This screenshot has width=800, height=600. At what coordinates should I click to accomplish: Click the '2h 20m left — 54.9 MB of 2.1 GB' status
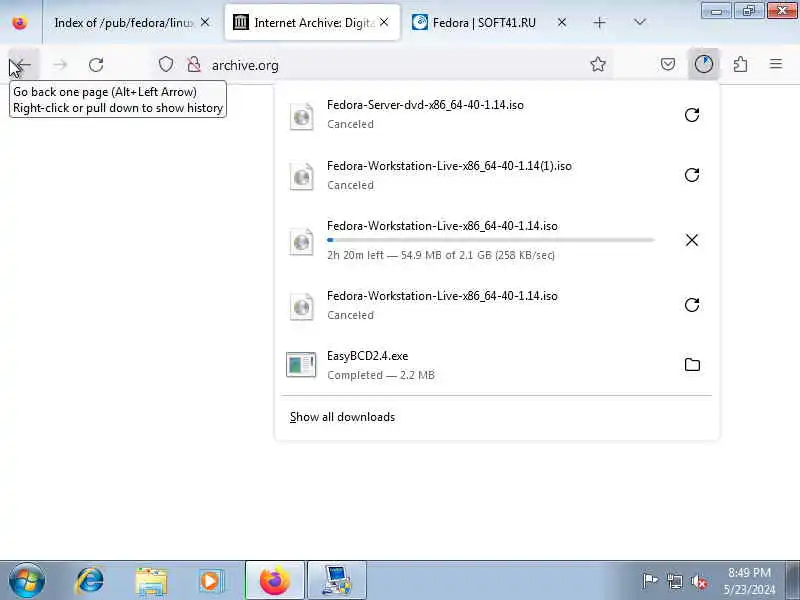441,255
